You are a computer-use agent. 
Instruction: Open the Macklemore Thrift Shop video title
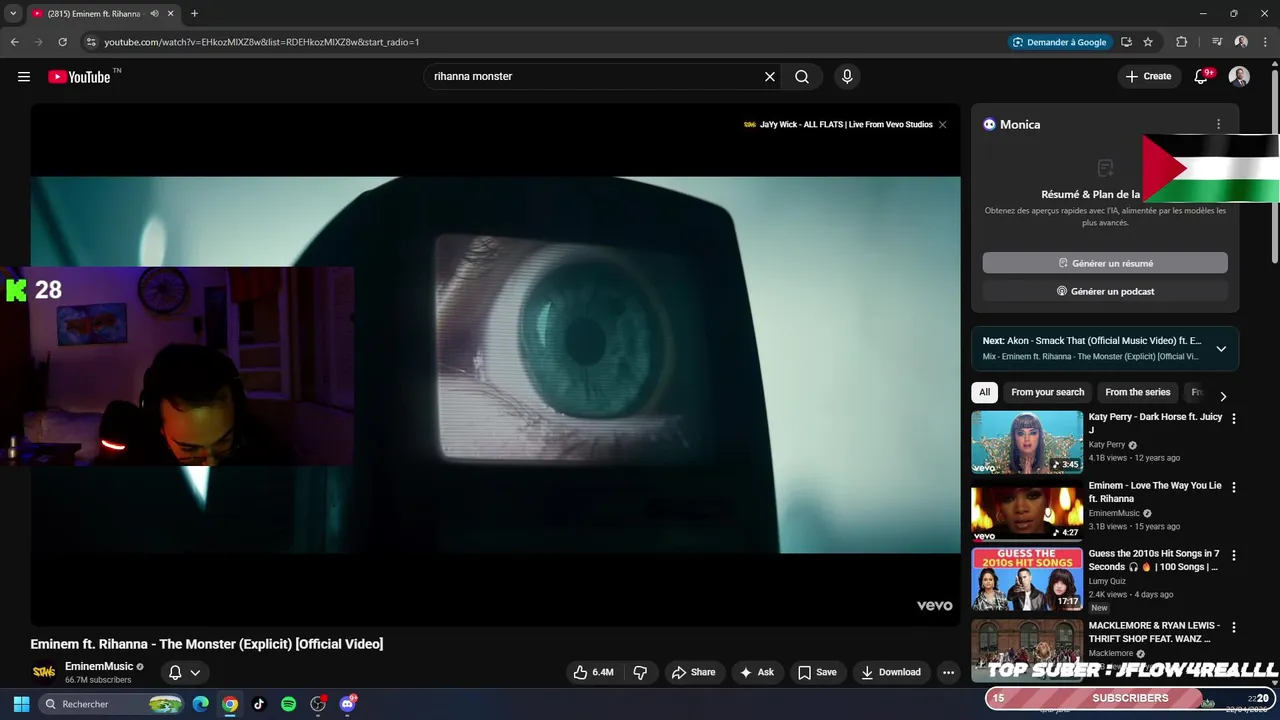pos(1154,632)
